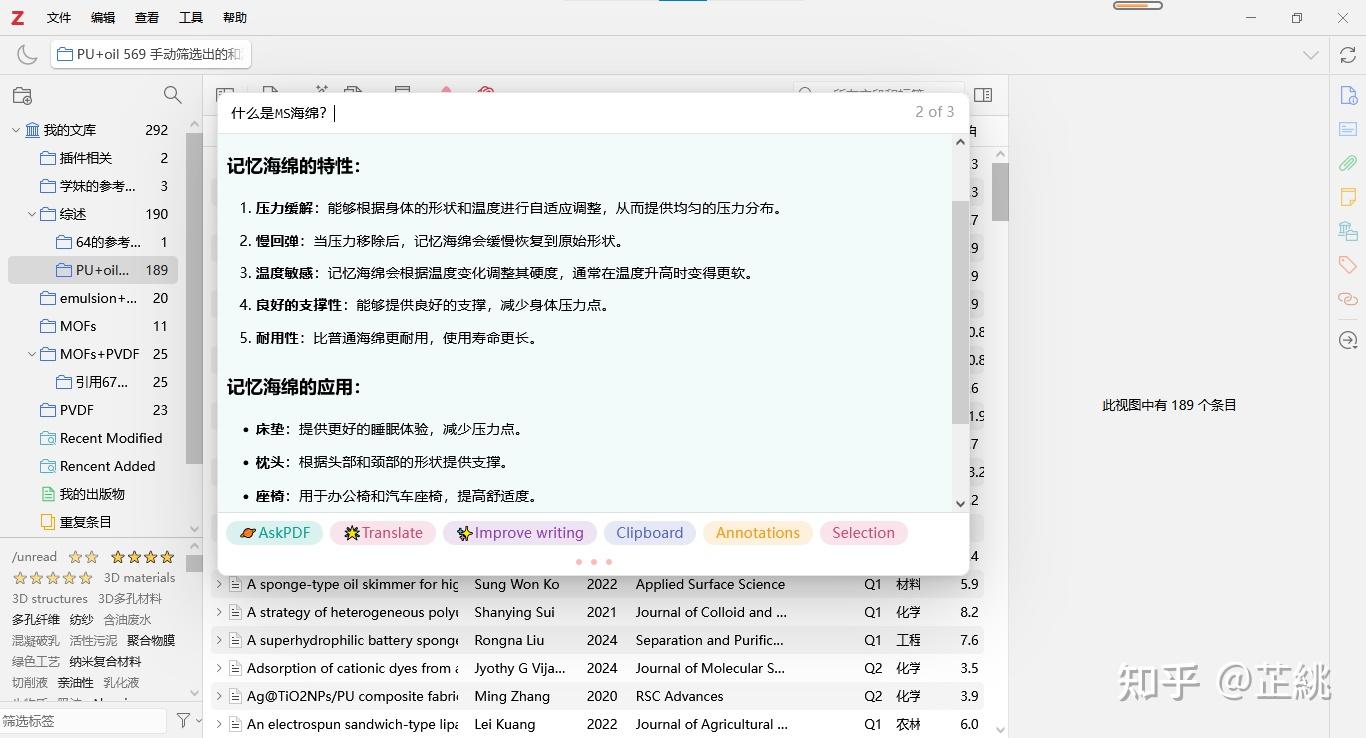Click document icon of Ag@TiO2NPs/PU row
Screen dimensions: 1366x738
(x=236, y=696)
